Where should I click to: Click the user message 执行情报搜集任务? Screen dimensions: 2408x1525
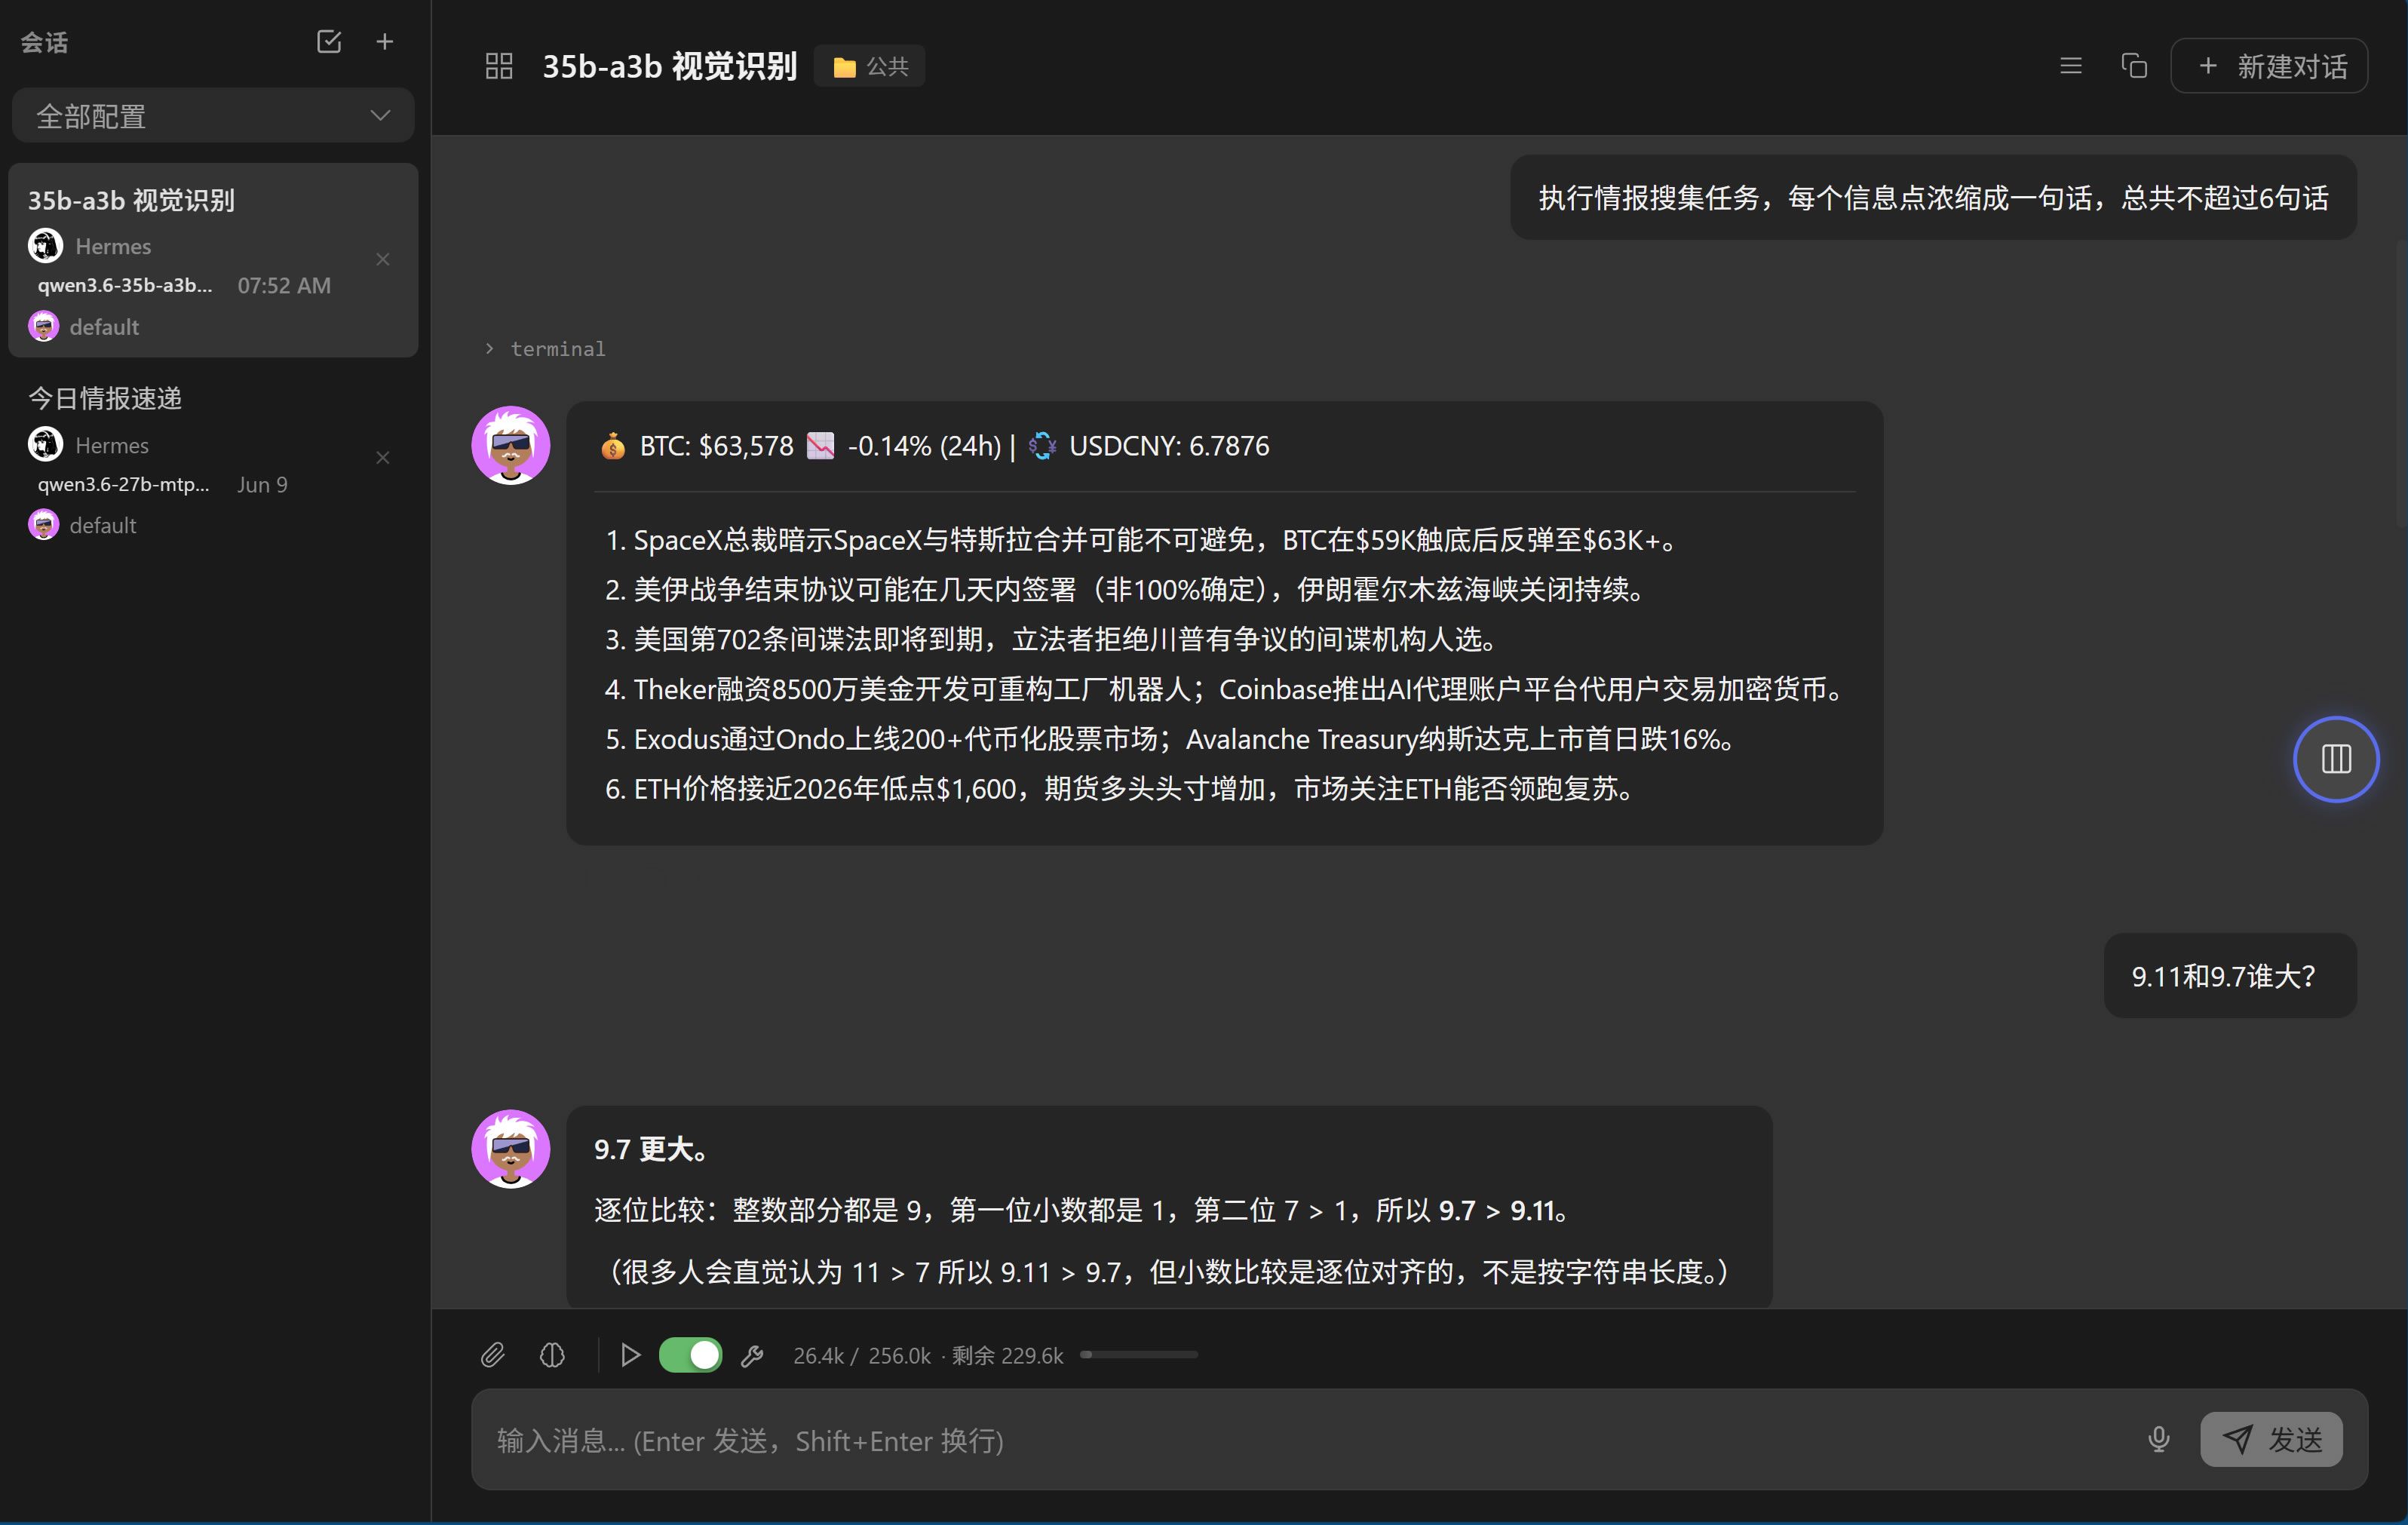click(x=1933, y=198)
